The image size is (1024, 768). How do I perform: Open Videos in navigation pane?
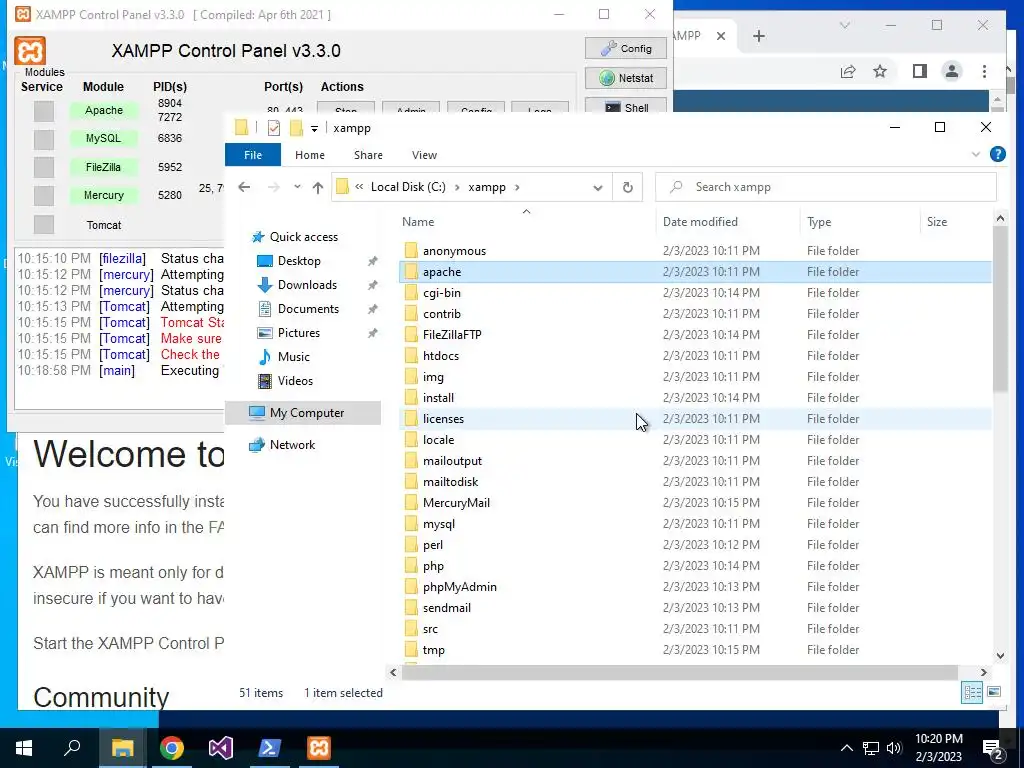click(x=295, y=381)
